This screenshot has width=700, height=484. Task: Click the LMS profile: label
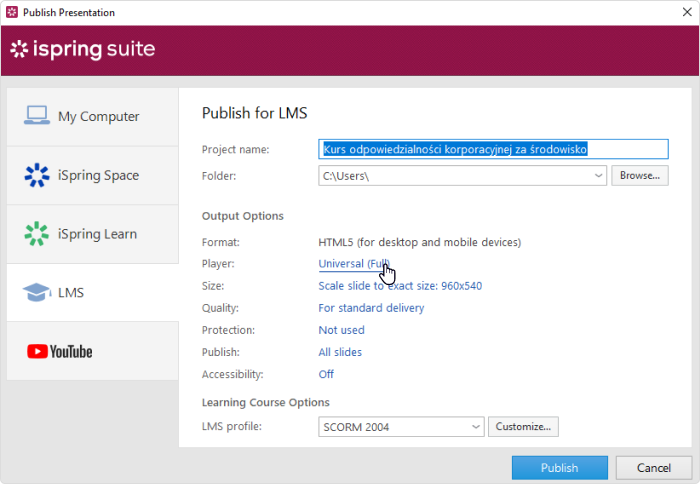coord(232,426)
